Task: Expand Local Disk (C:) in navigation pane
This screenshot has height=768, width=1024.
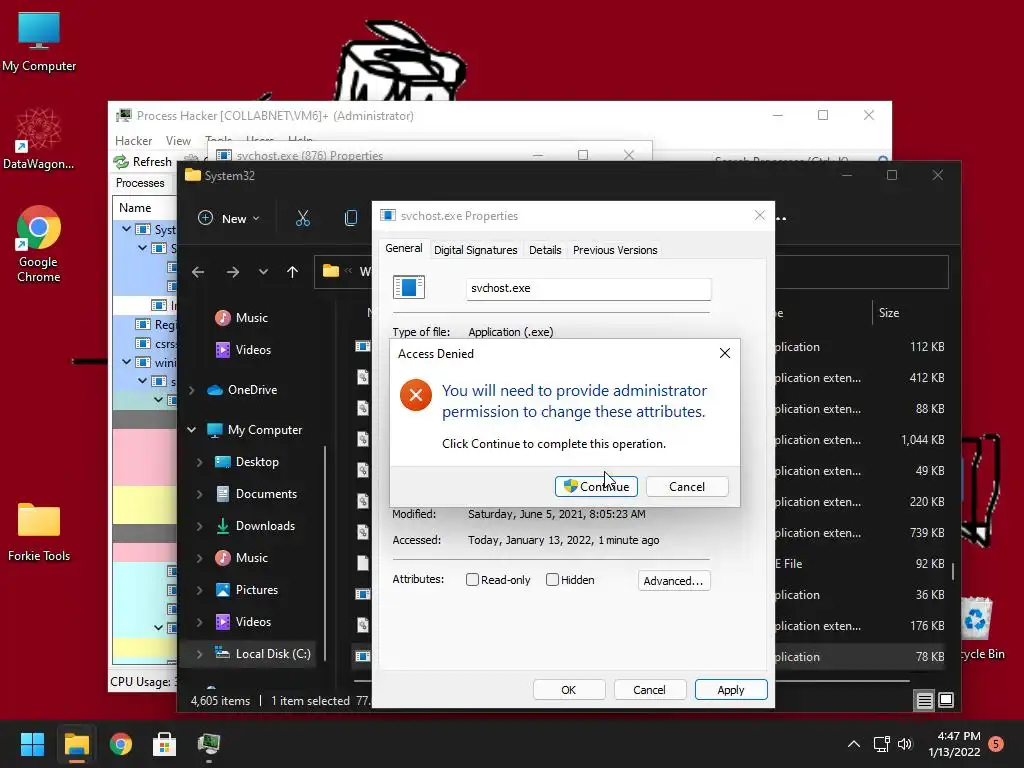Action: point(200,654)
